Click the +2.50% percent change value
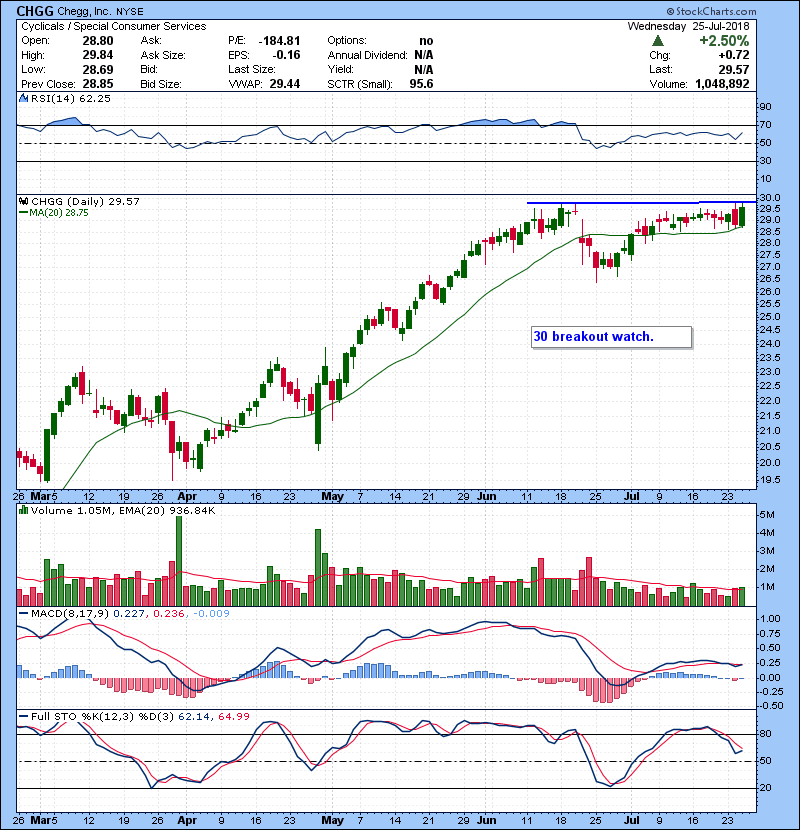This screenshot has height=830, width=800. pos(724,41)
